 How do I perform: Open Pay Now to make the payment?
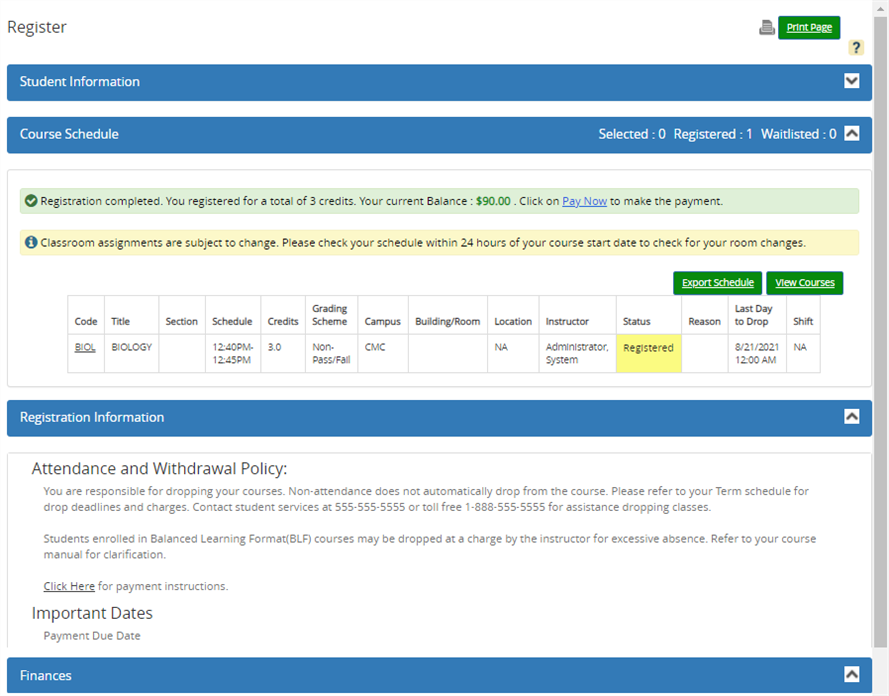[584, 201]
